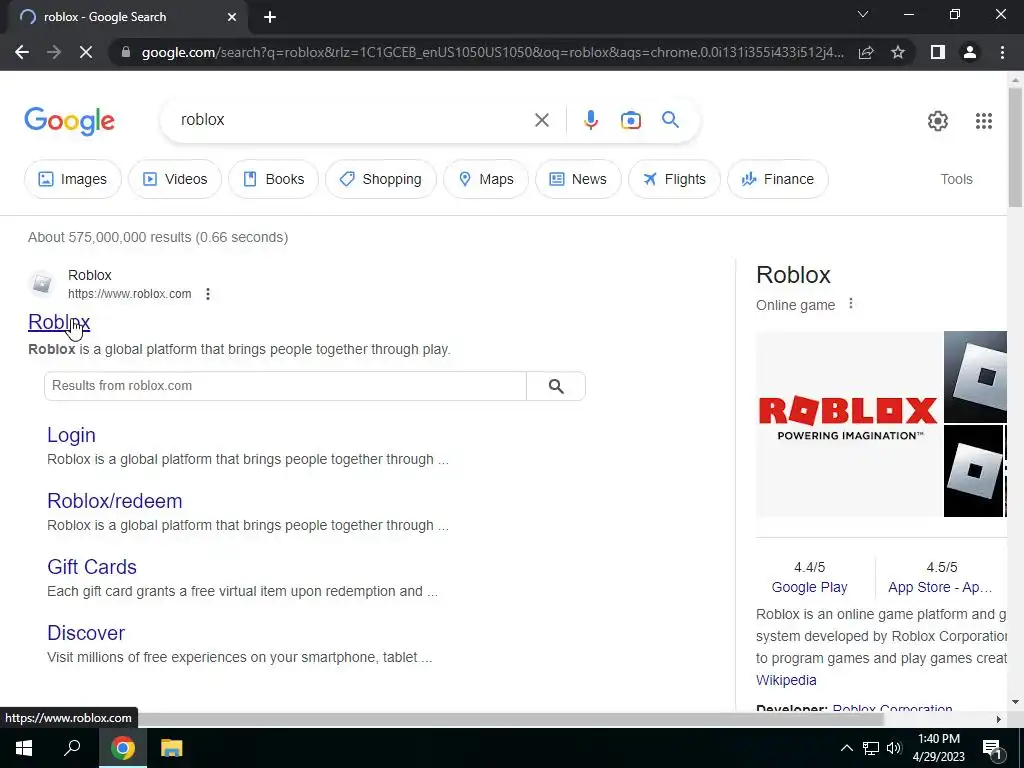Open the Roblox/redeem sitelink
The width and height of the screenshot is (1024, 768).
(x=115, y=501)
